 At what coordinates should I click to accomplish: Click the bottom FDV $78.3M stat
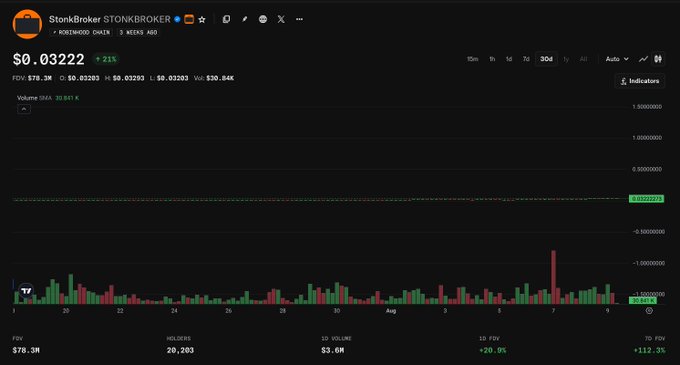26,345
